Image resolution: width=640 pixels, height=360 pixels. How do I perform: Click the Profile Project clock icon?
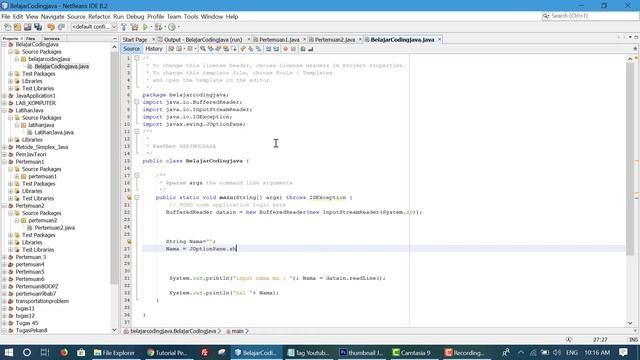coord(172,27)
